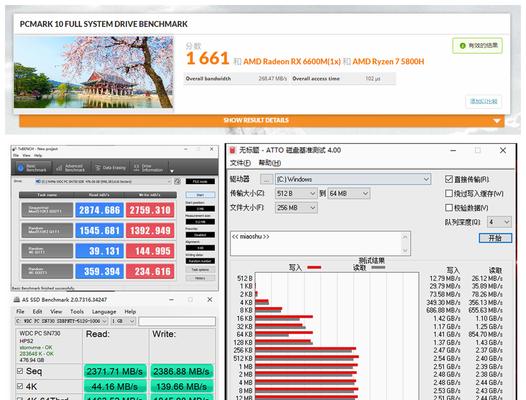Click AMD Ryzen 7 5800H text in PCMark
Screen dimensions: 526x400
[388, 61]
